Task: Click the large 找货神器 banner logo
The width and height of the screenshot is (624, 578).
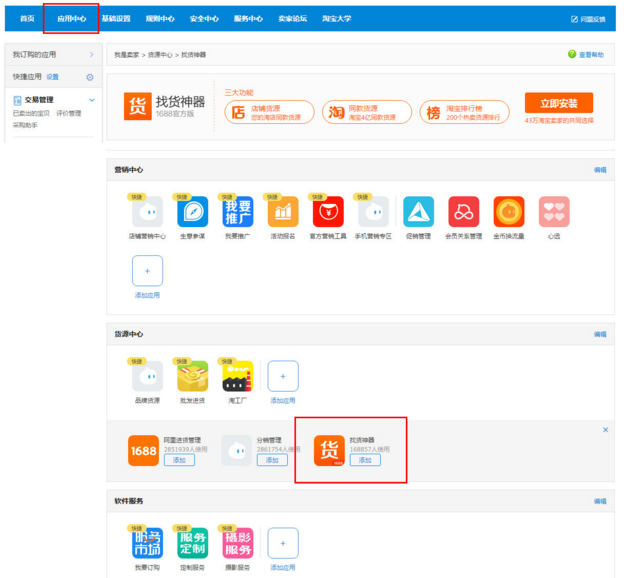Action: click(x=138, y=106)
